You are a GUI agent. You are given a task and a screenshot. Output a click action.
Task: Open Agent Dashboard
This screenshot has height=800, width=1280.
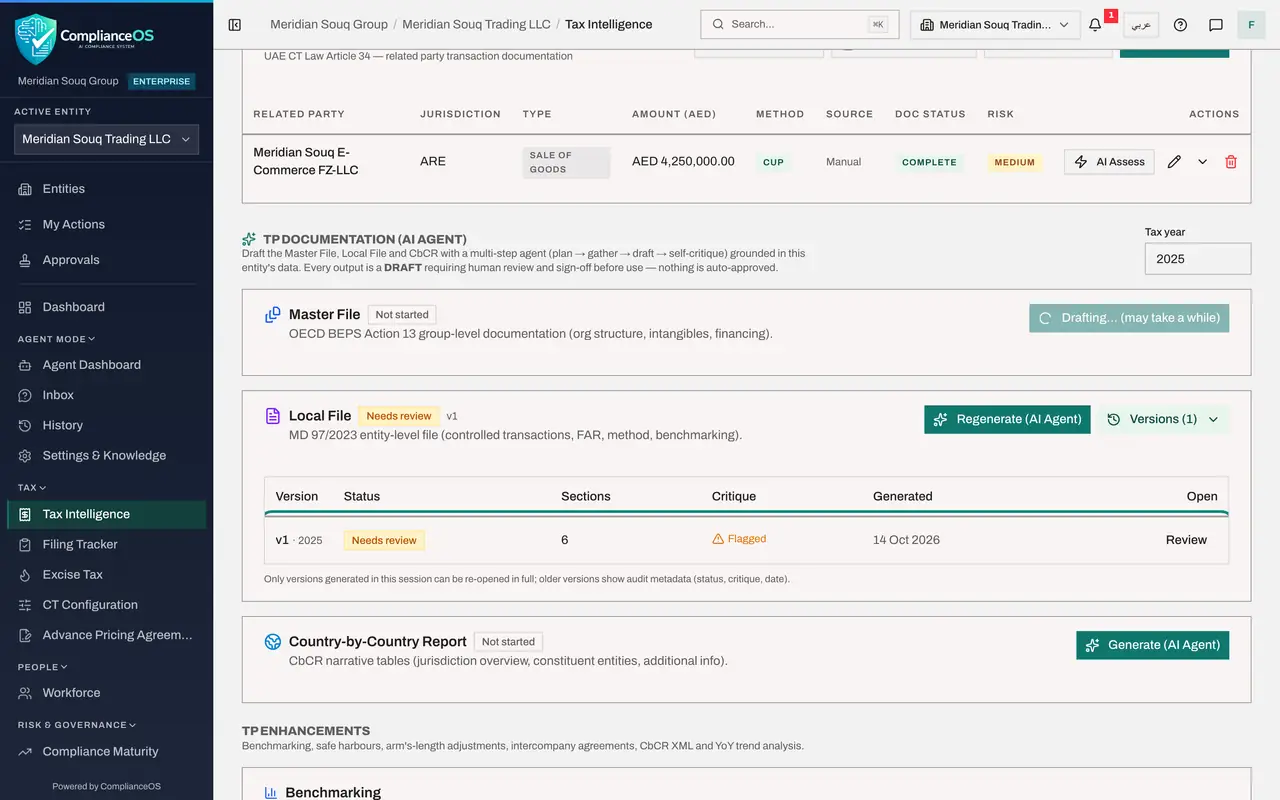pyautogui.click(x=106, y=365)
